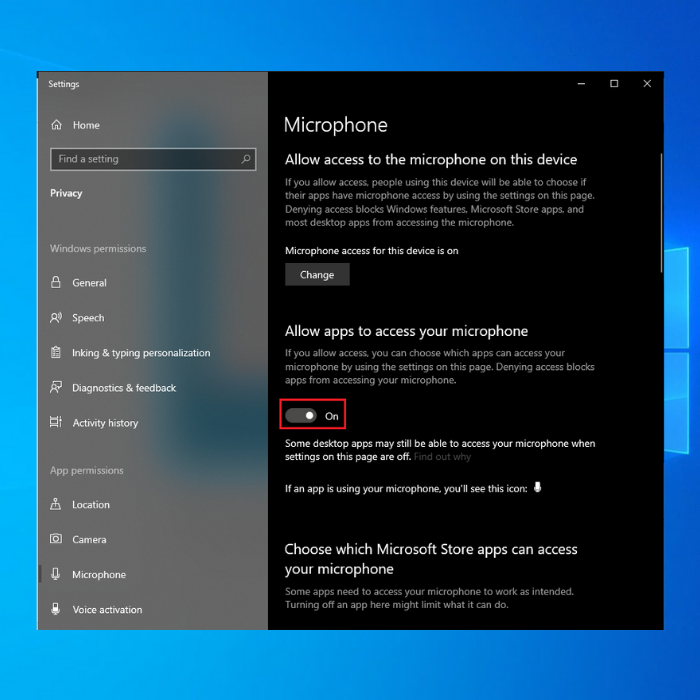Close the Settings window
Image resolution: width=700 pixels, height=700 pixels.
[647, 83]
